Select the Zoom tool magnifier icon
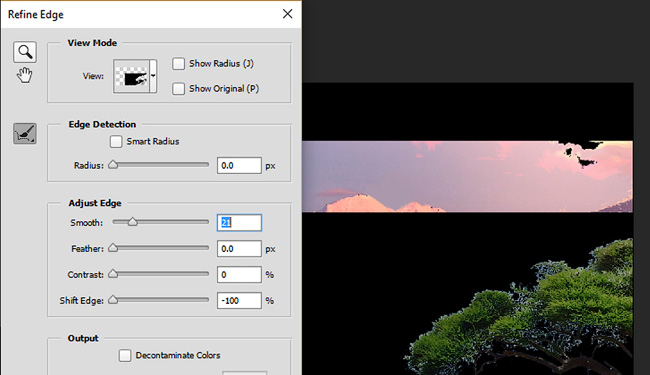 [25, 52]
